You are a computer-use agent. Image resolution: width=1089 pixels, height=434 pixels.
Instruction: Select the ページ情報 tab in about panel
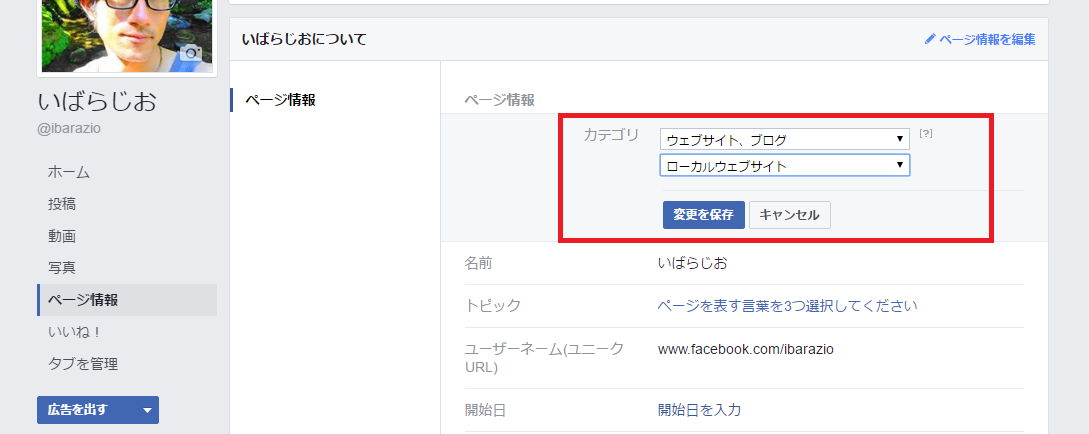pos(281,100)
